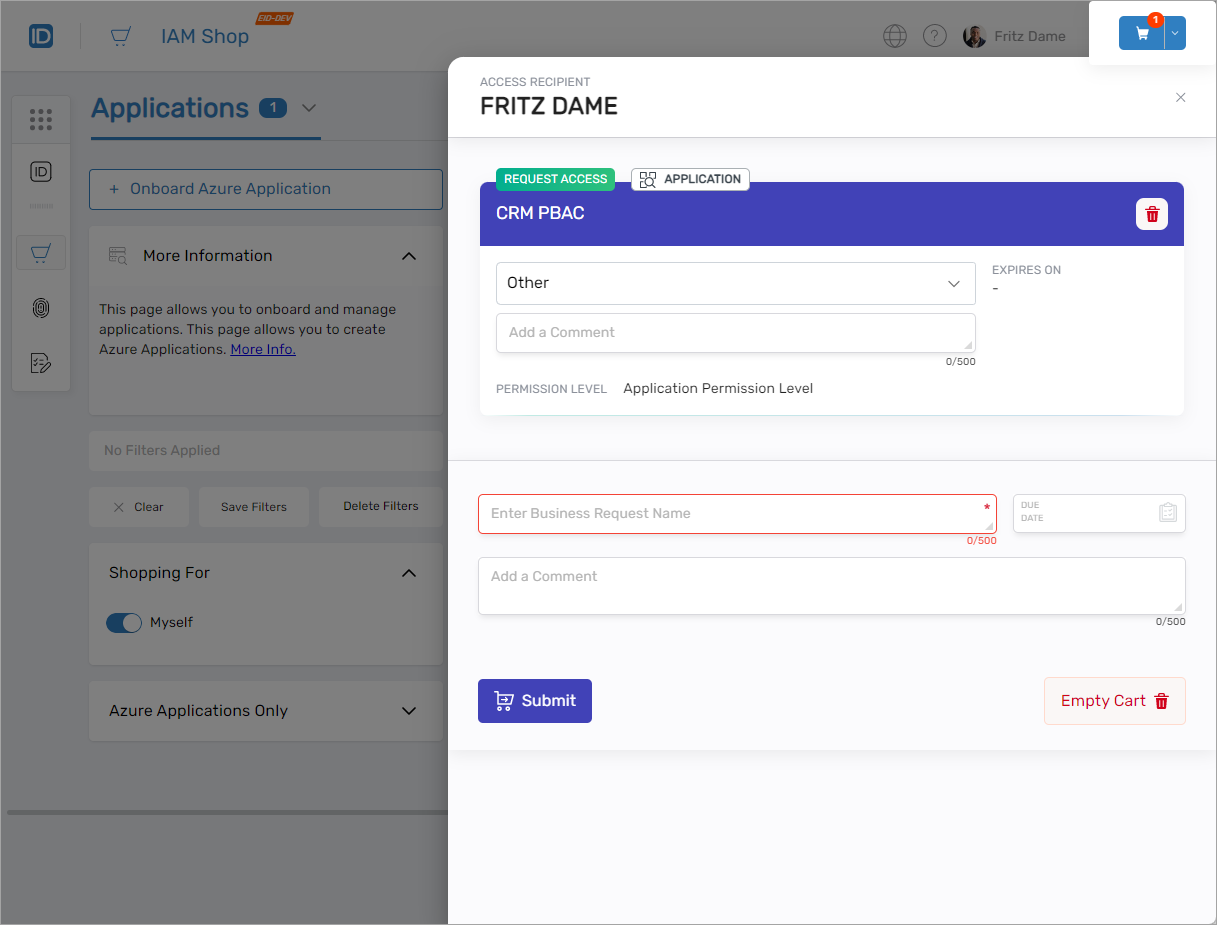The width and height of the screenshot is (1217, 925).
Task: Click the fingerprint icon in sidebar
Action: point(41,308)
